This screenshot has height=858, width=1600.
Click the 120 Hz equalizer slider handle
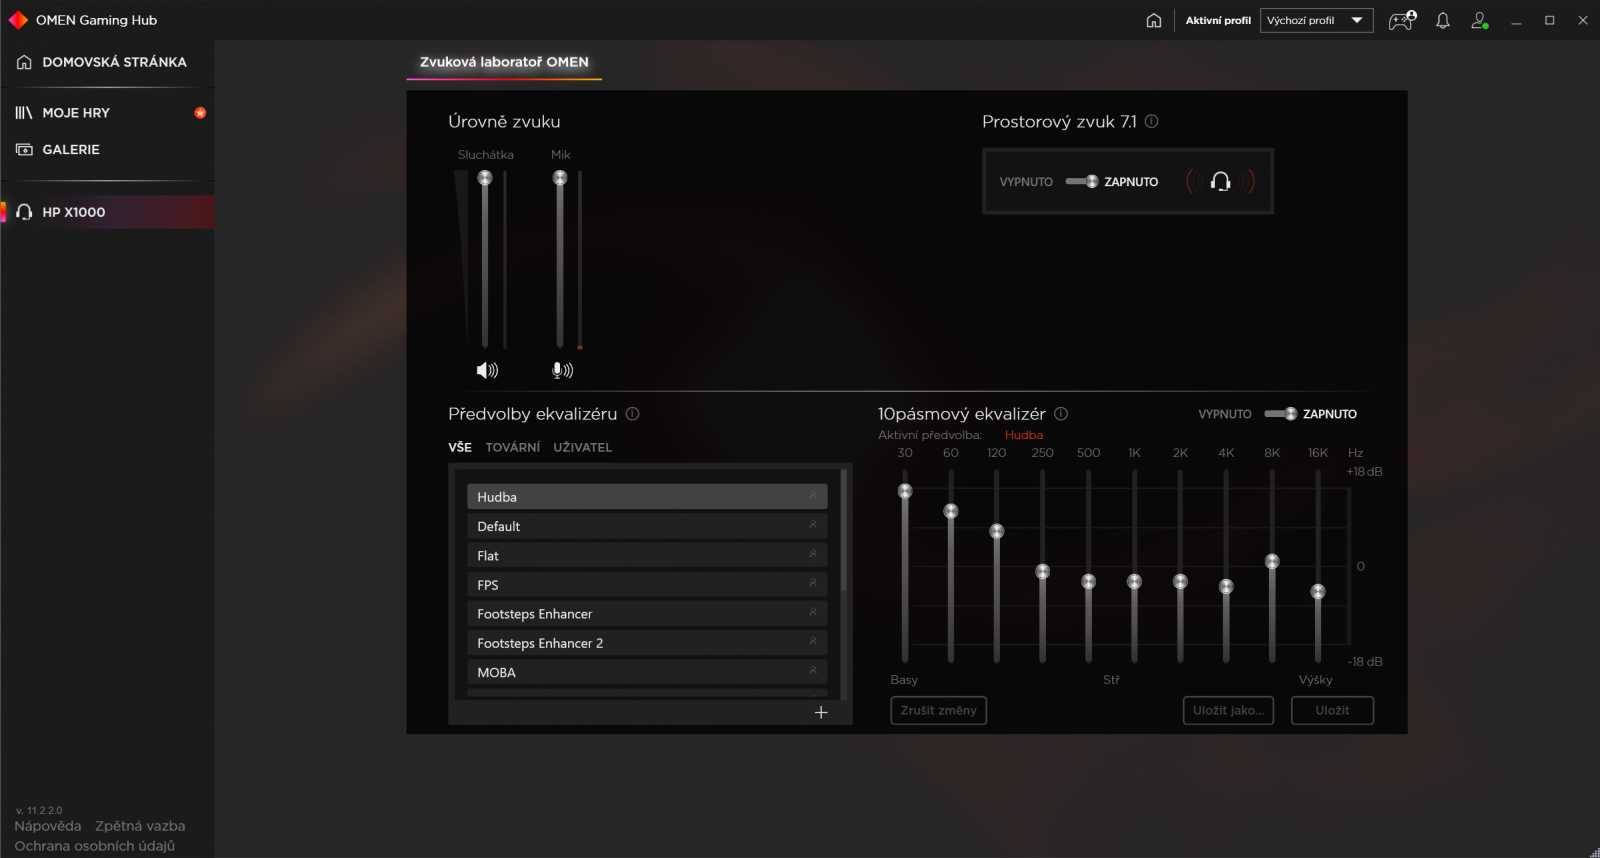997,531
